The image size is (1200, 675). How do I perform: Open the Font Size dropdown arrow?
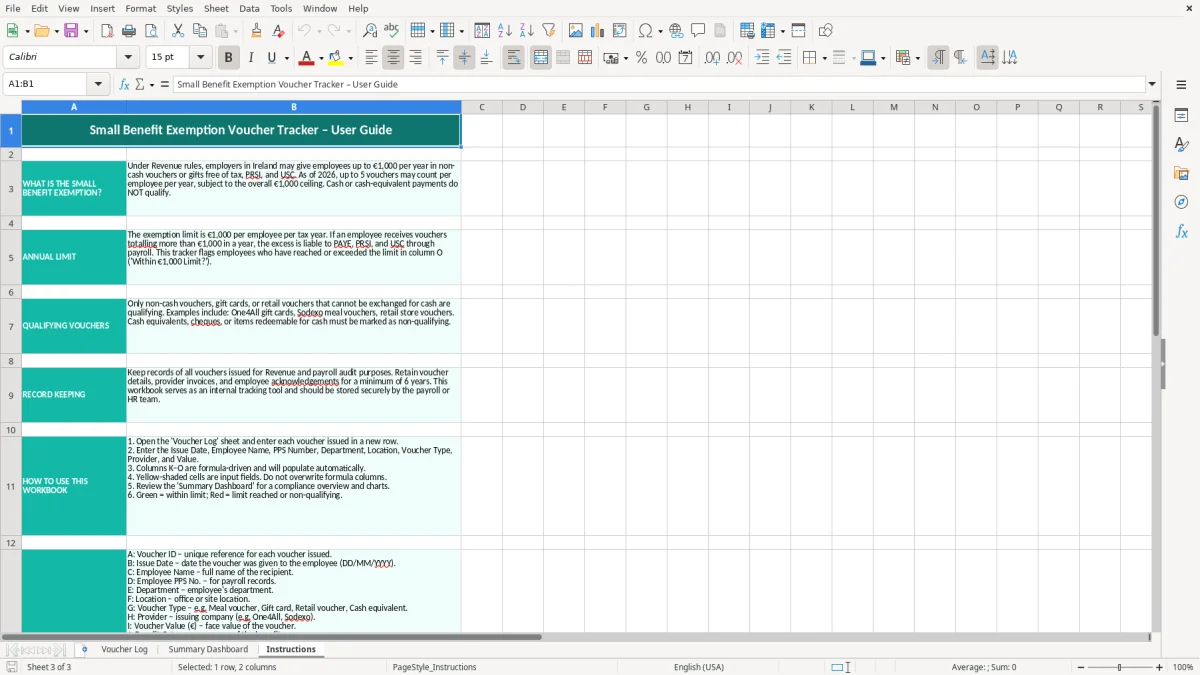pos(200,58)
